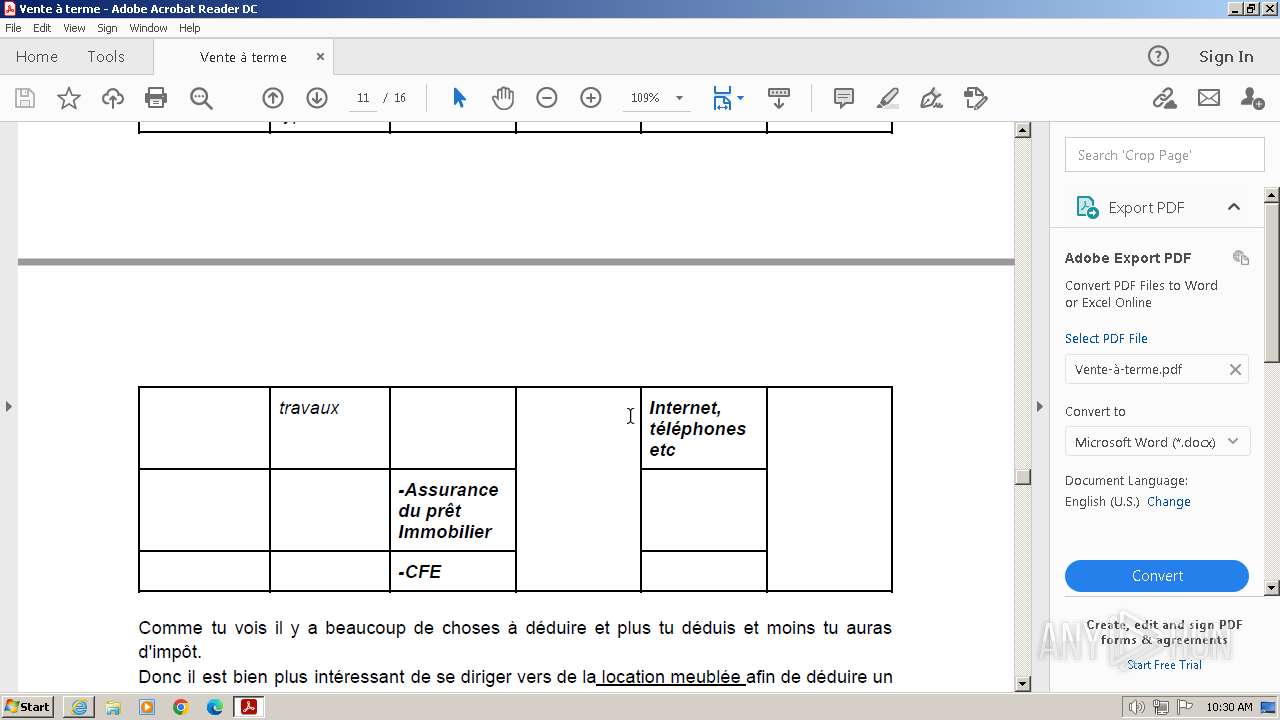Click the -CFE table cell
Screen dimensions: 1280x720
coord(453,571)
